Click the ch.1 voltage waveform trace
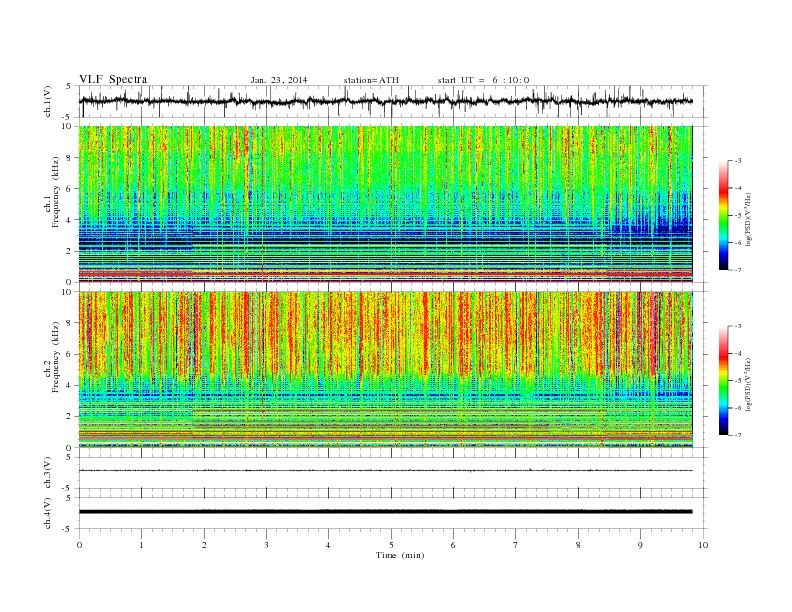The image size is (792, 612). (385, 101)
